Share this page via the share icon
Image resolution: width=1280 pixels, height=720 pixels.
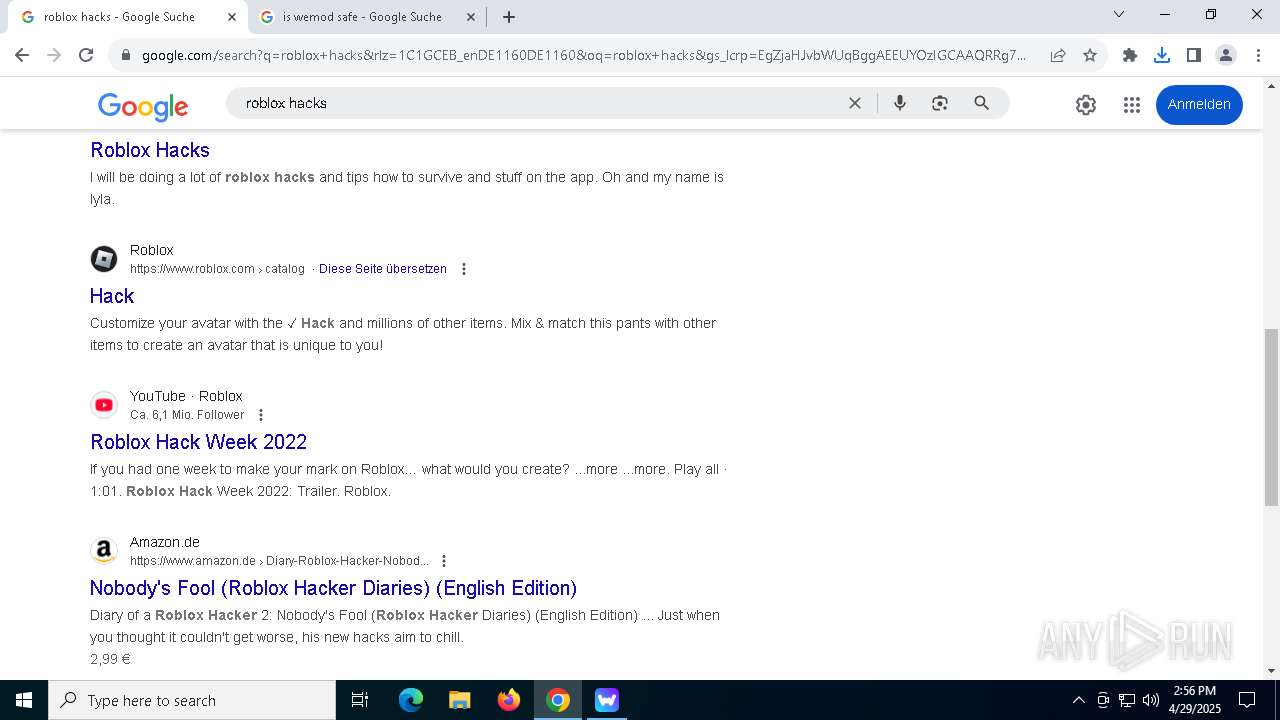click(x=1058, y=55)
